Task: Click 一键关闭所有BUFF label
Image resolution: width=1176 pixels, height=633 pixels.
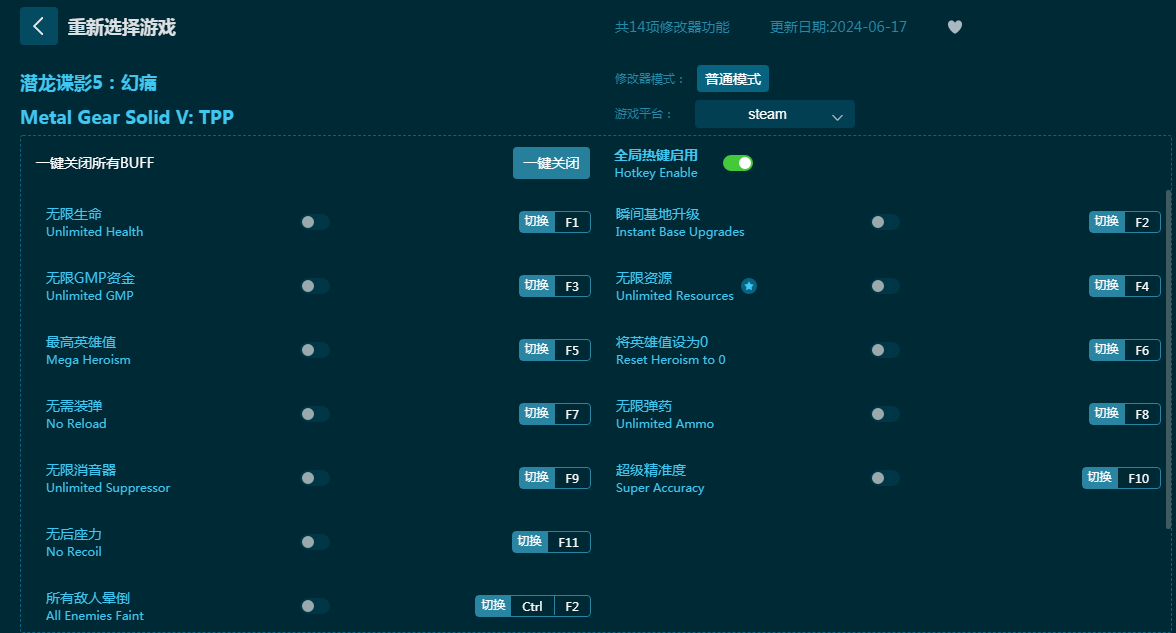Action: [94, 163]
